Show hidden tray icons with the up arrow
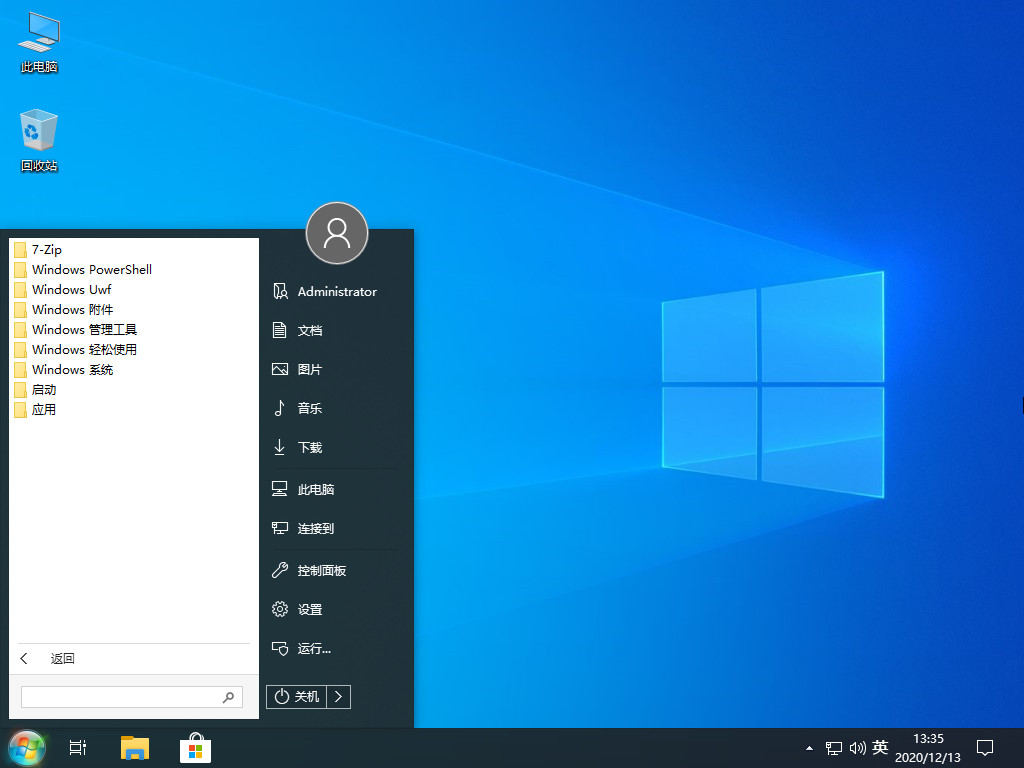Screen dimensions: 1024x768 click(808, 747)
